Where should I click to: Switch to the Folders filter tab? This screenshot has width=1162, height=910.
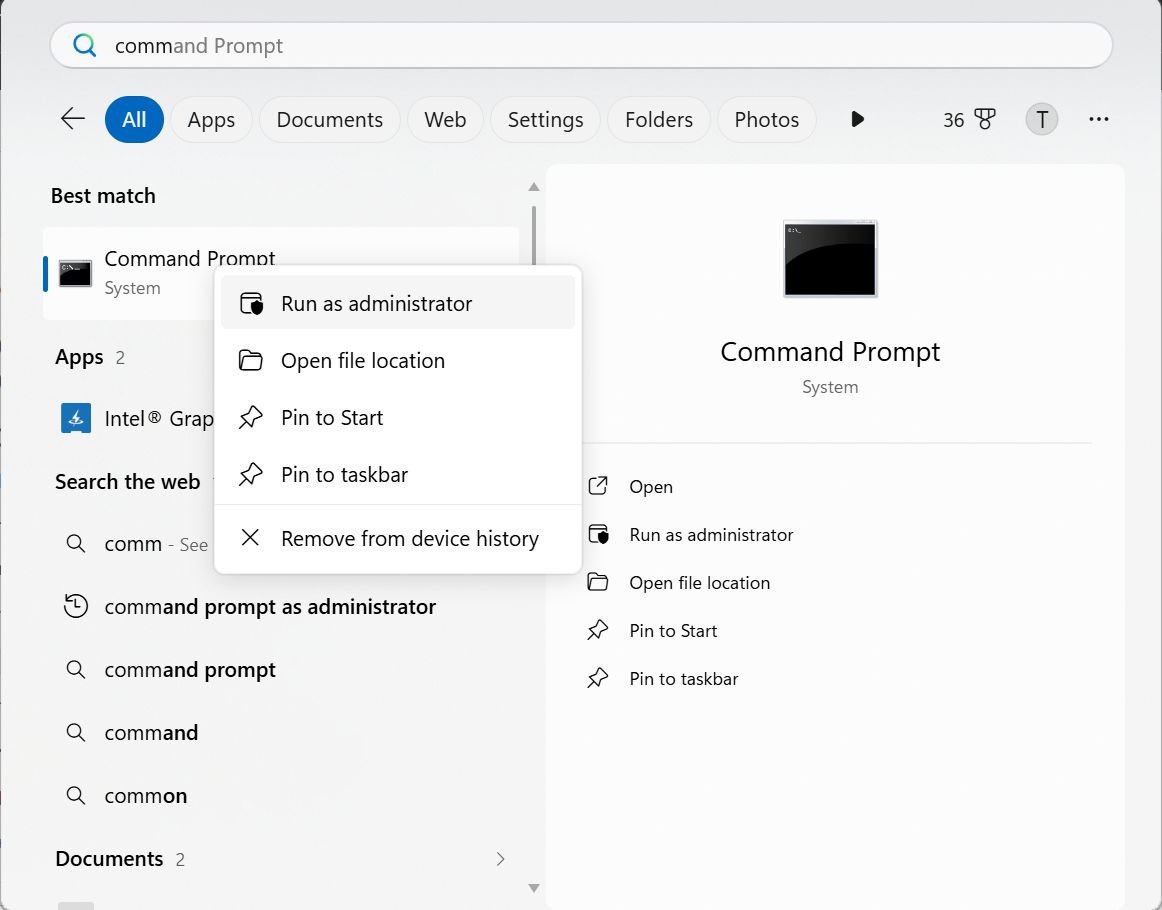659,119
